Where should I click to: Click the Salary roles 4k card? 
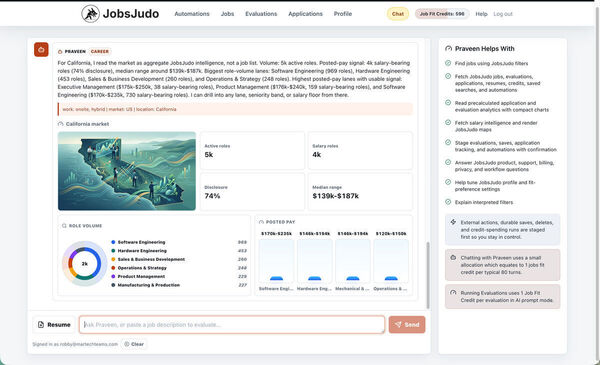coord(360,151)
